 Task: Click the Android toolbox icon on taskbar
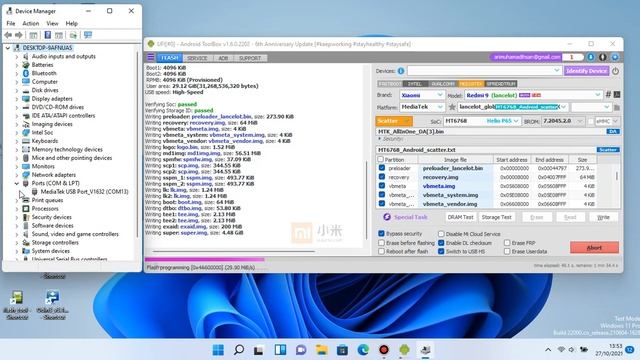(x=404, y=350)
